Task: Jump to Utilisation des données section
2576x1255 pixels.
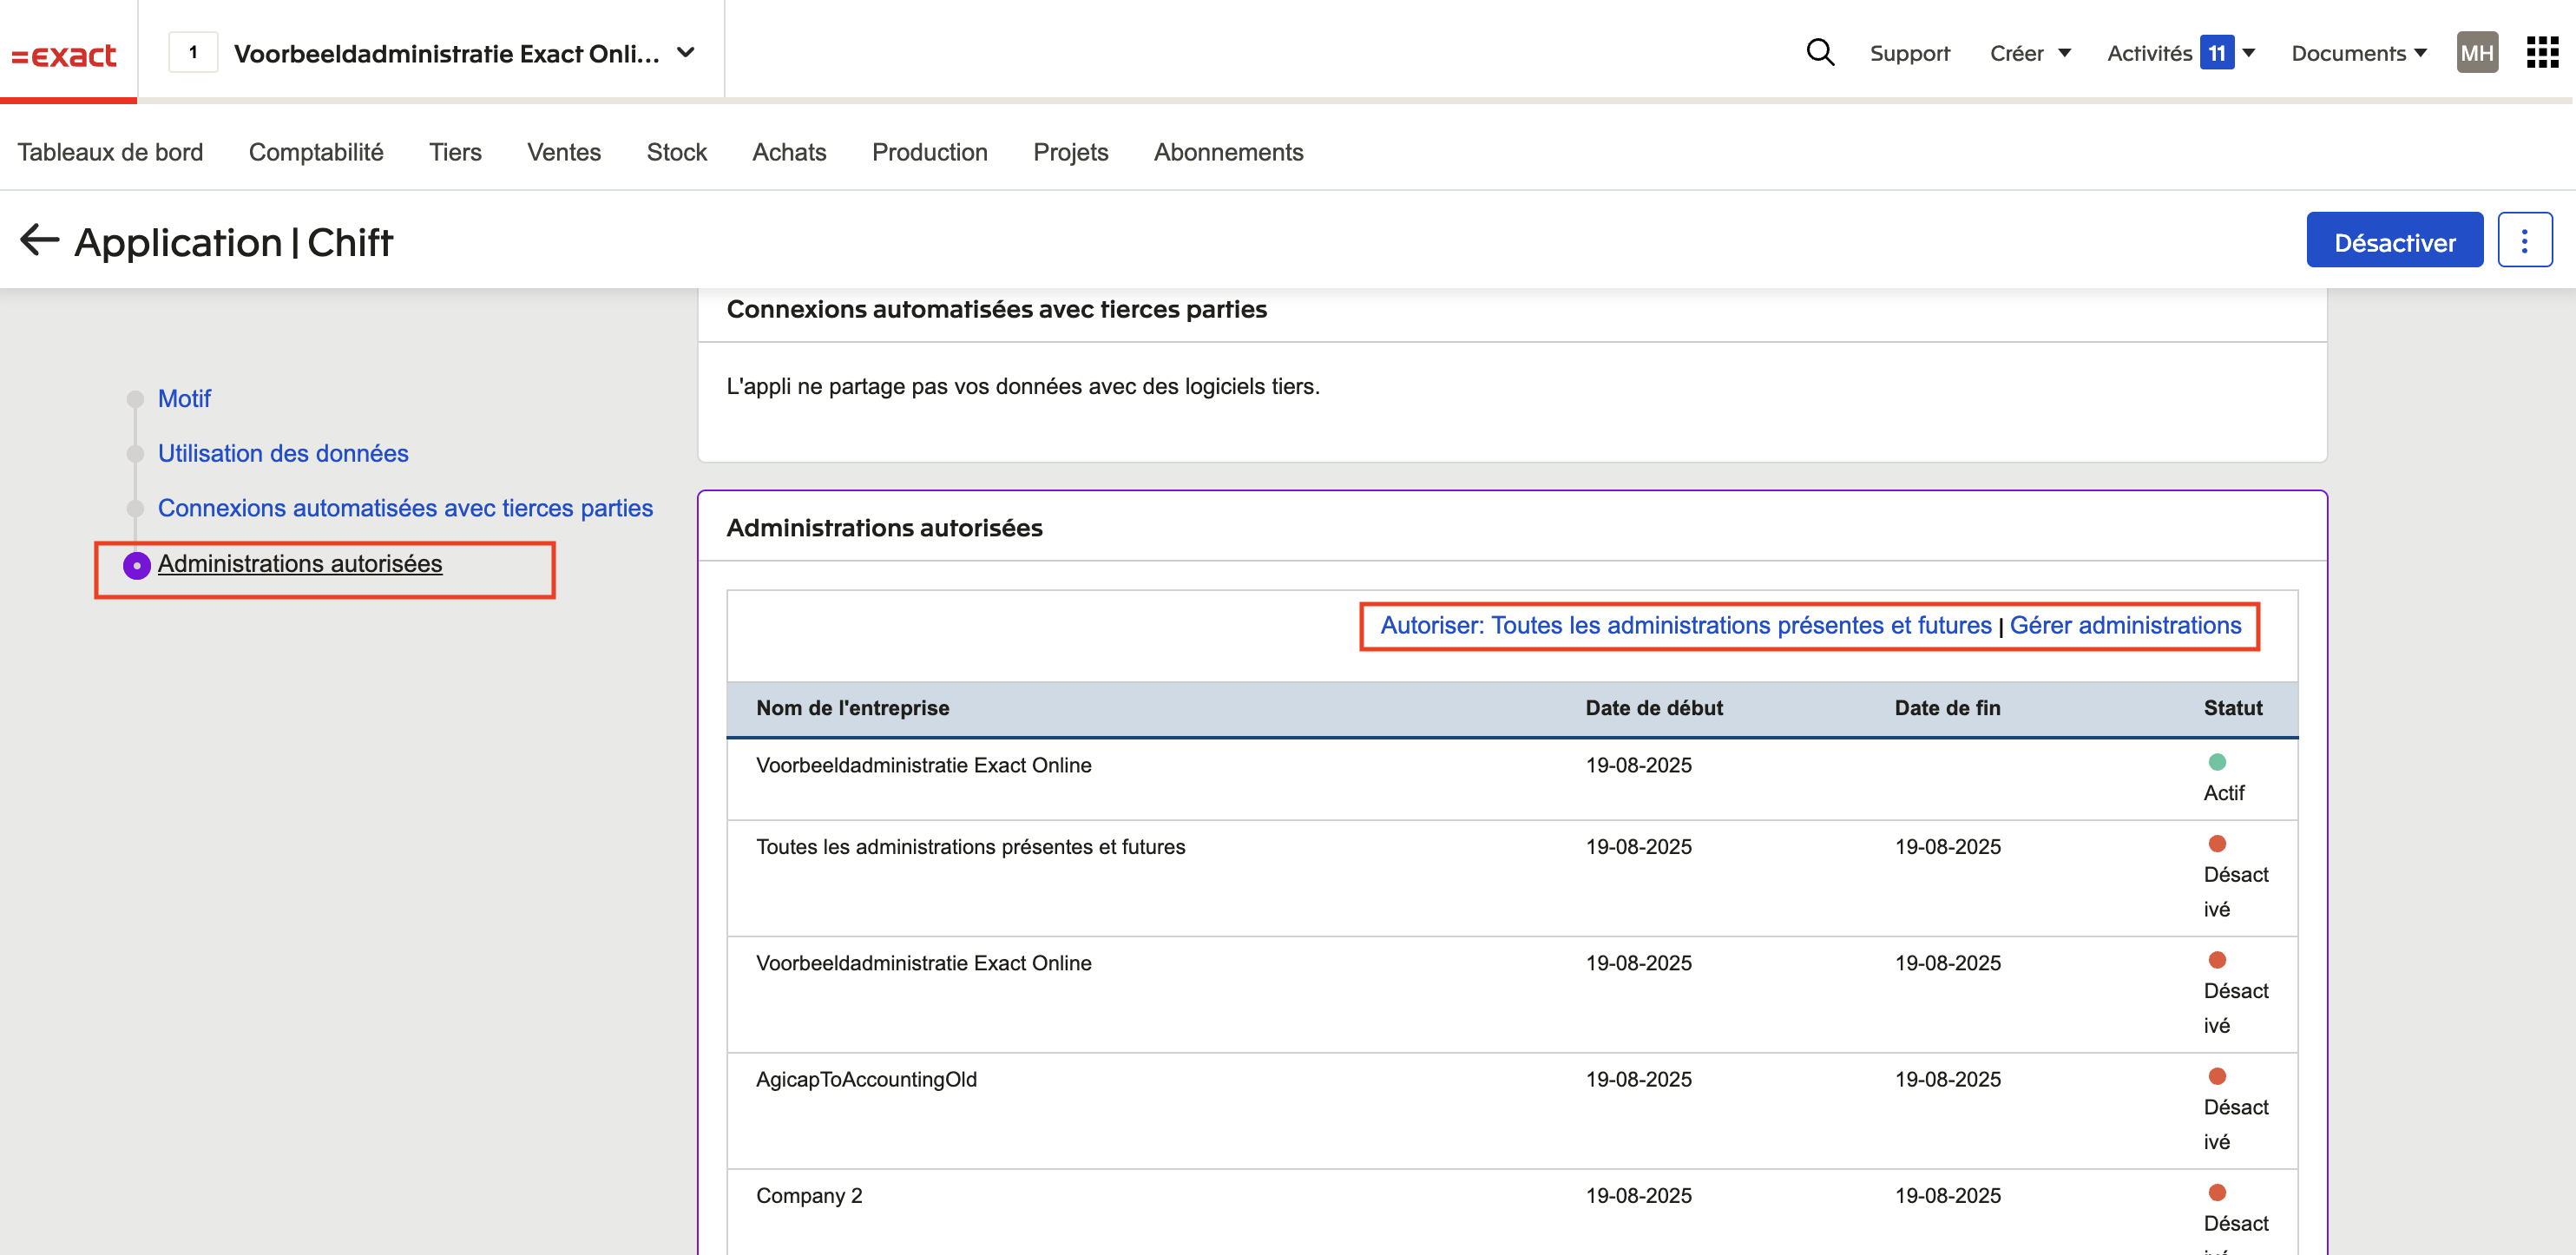Action: click(283, 454)
